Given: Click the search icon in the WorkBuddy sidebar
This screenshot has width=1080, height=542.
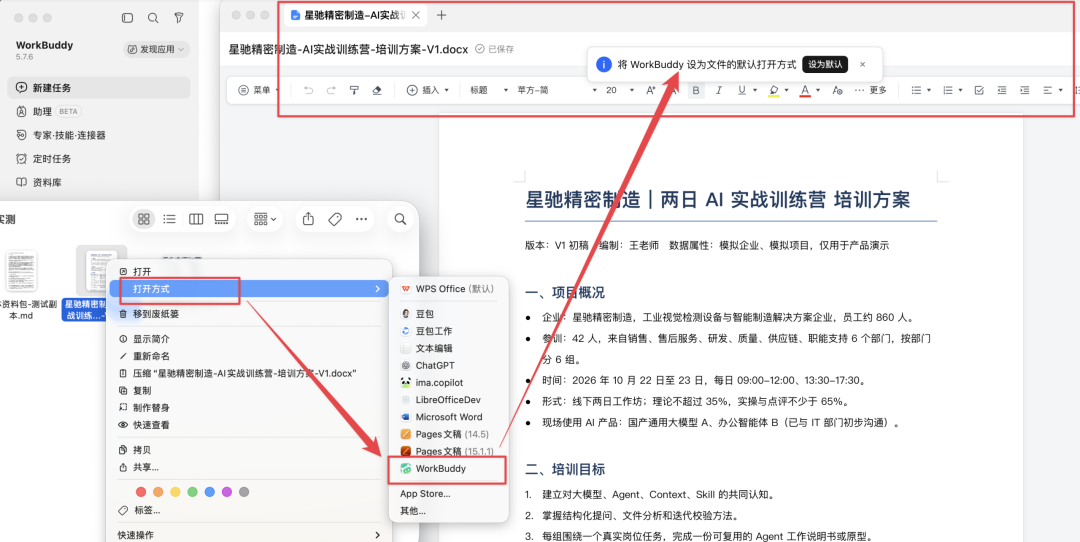Looking at the screenshot, I should 153,18.
